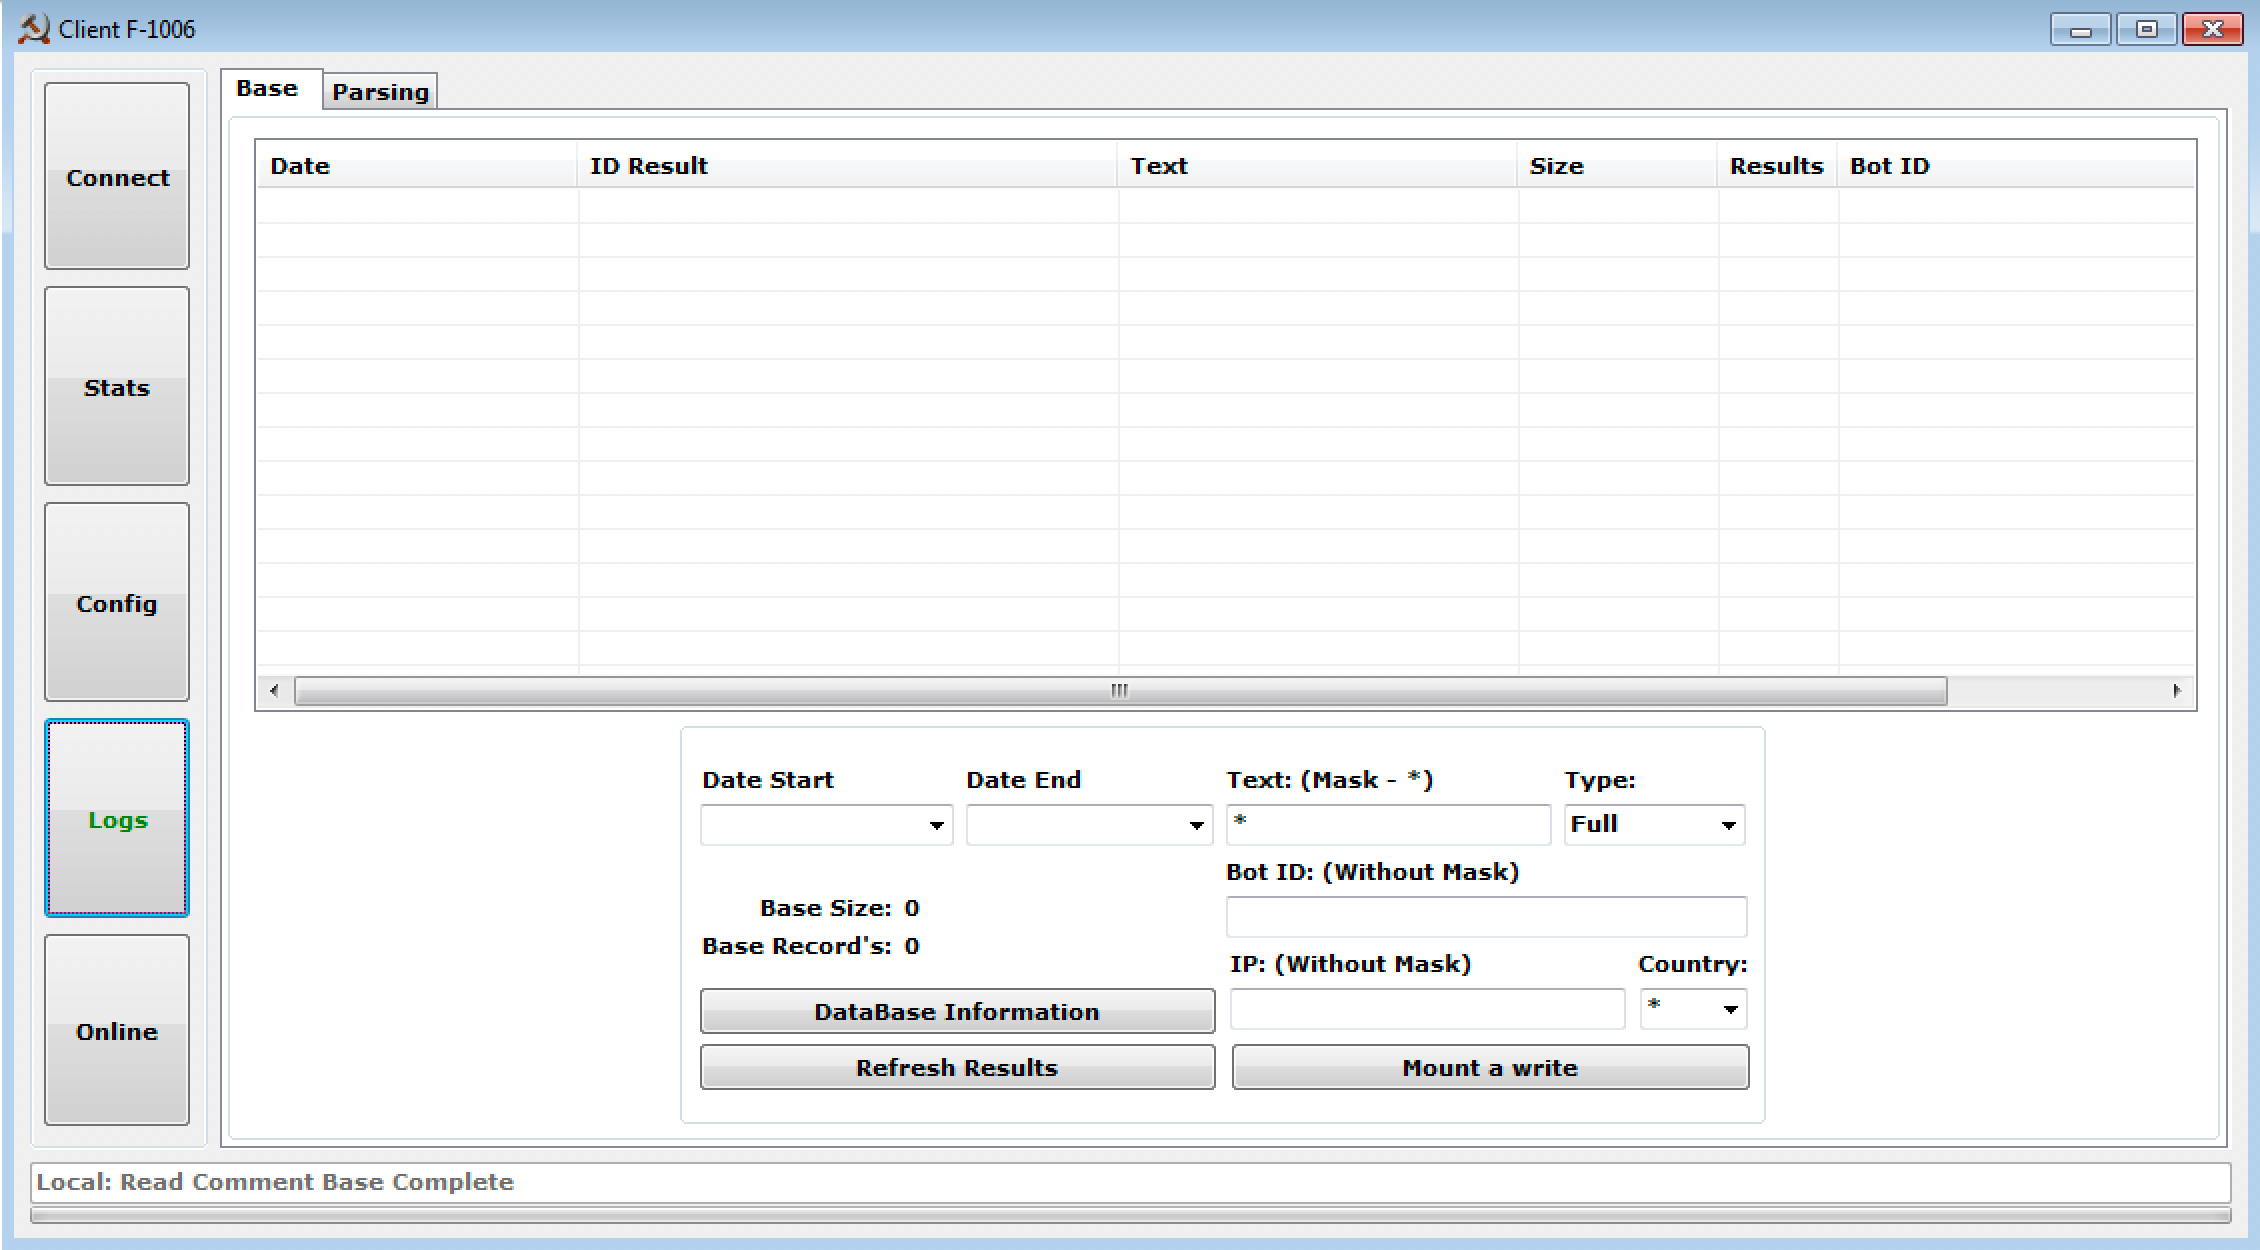Select the Base tab
This screenshot has height=1250, width=2260.
[267, 89]
